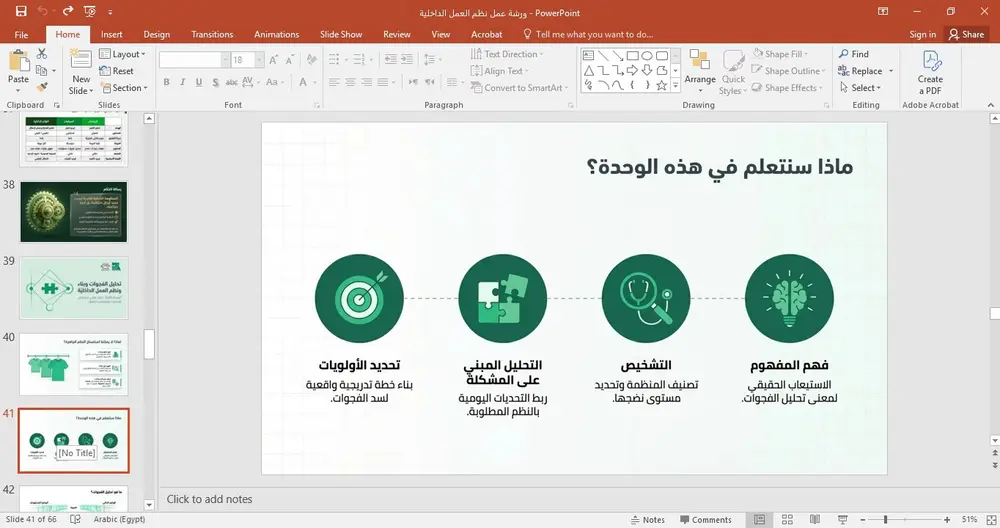Pick the right arrow shape in gallery
Image resolution: width=1000 pixels, height=528 pixels.
632,70
